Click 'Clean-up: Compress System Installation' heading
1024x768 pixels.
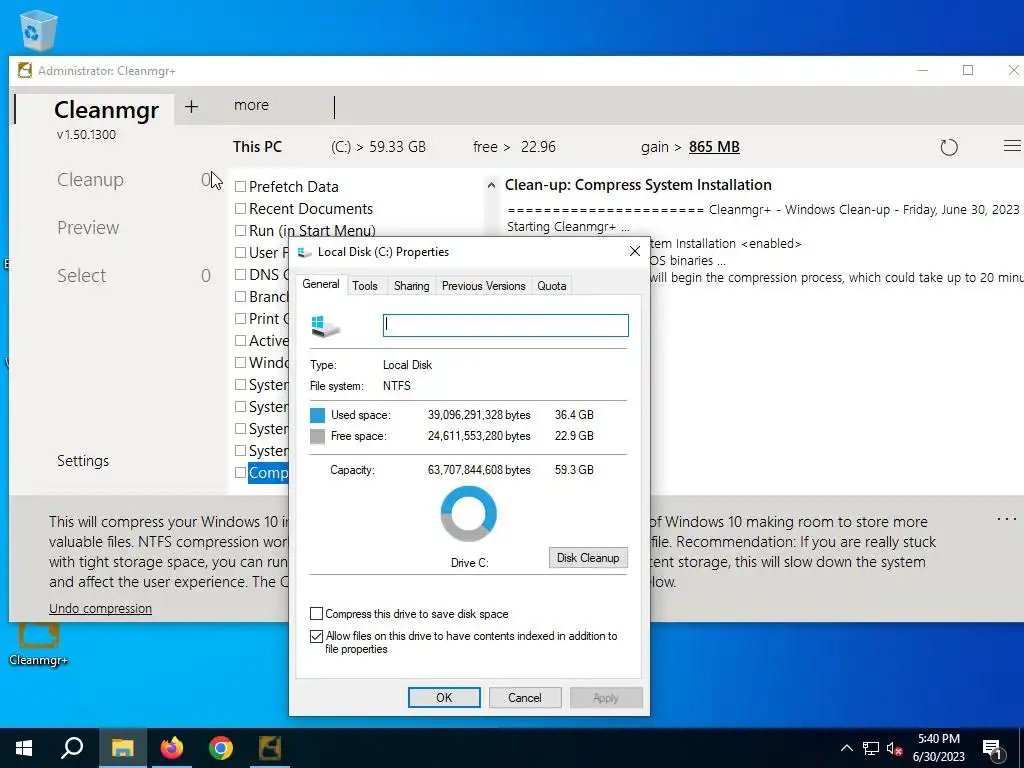(x=638, y=185)
